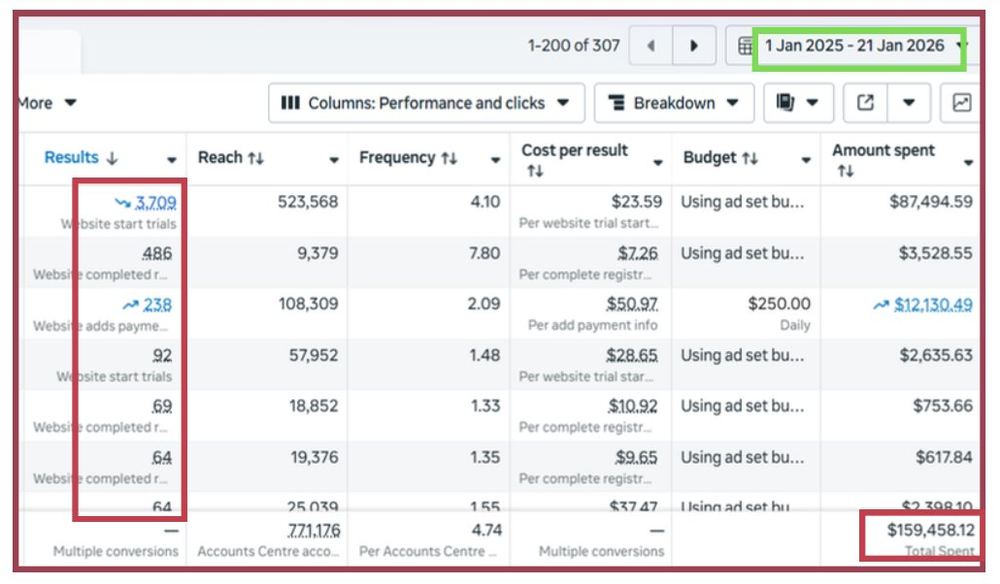
Task: Open the Breakdown dropdown
Action: click(x=674, y=103)
